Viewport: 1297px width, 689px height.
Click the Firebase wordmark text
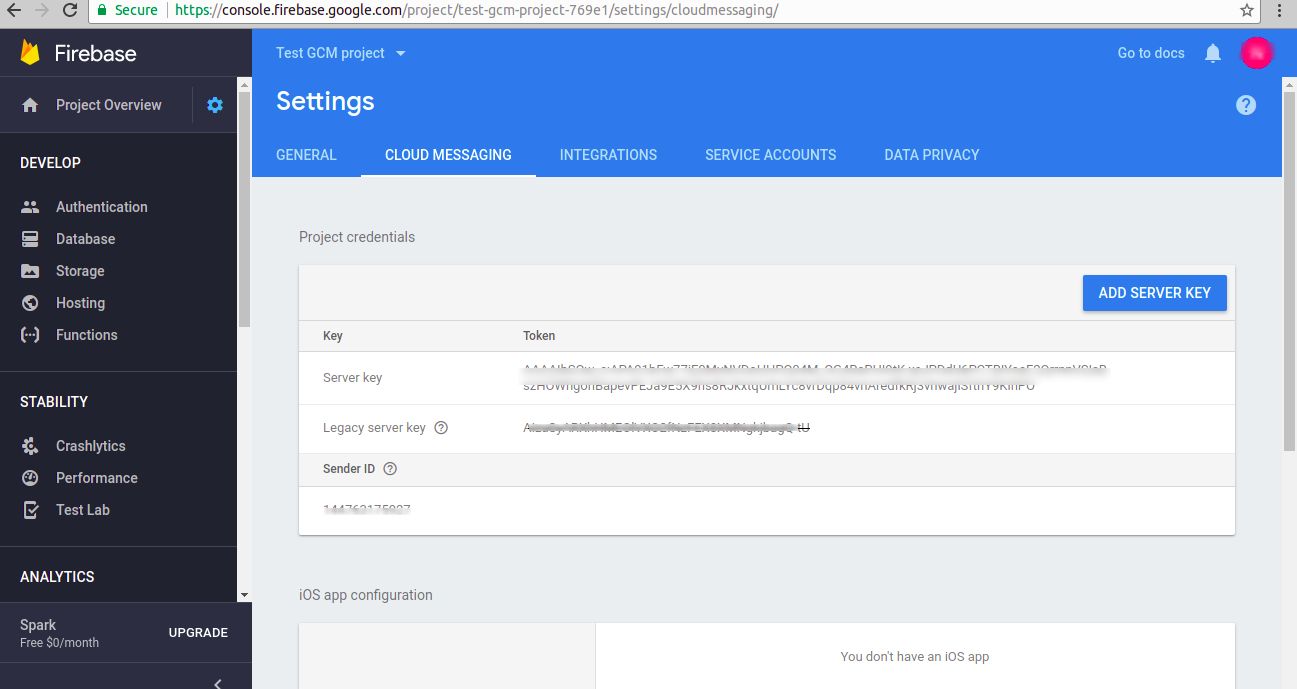point(96,53)
